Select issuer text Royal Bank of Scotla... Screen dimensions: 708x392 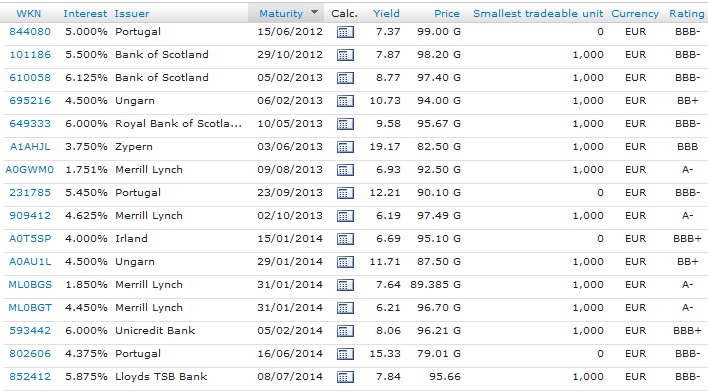point(178,124)
